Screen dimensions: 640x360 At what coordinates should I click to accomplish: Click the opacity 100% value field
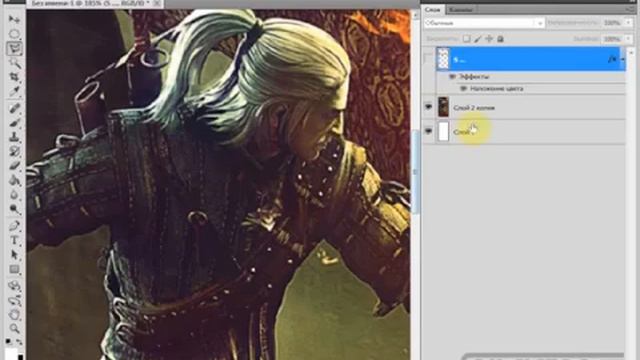pyautogui.click(x=611, y=23)
